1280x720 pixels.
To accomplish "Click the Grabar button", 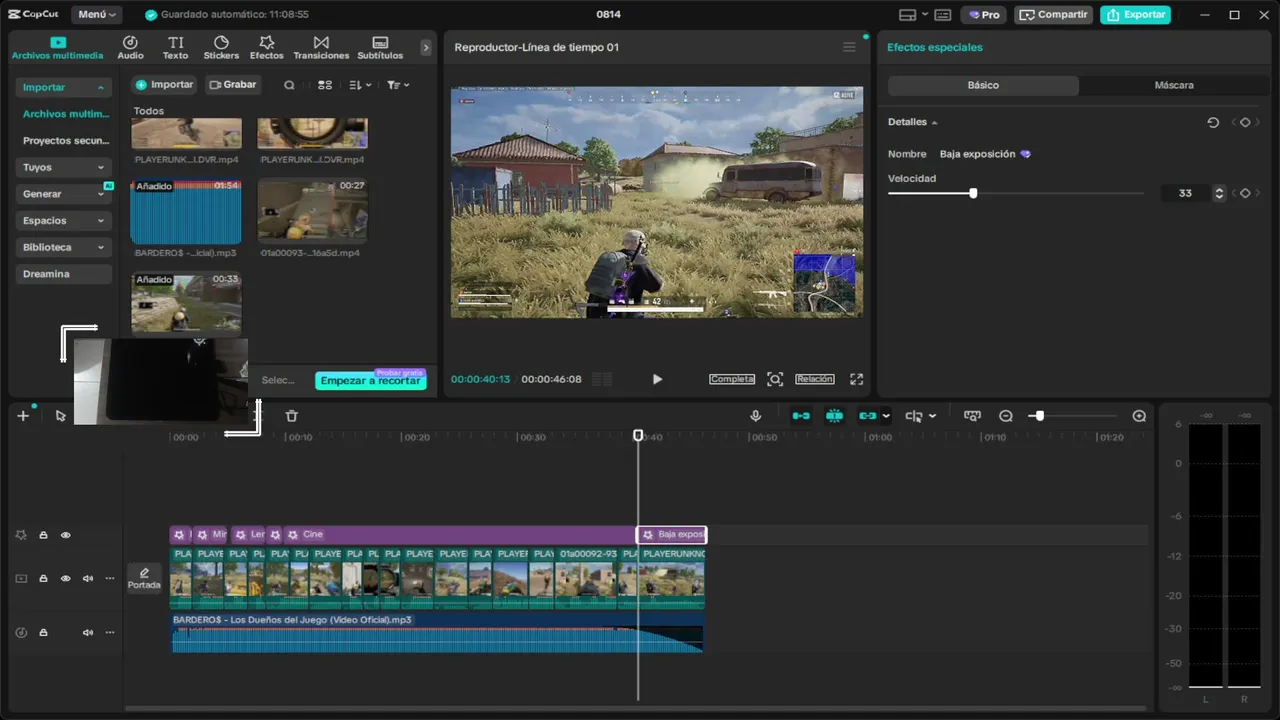I will [x=233, y=85].
